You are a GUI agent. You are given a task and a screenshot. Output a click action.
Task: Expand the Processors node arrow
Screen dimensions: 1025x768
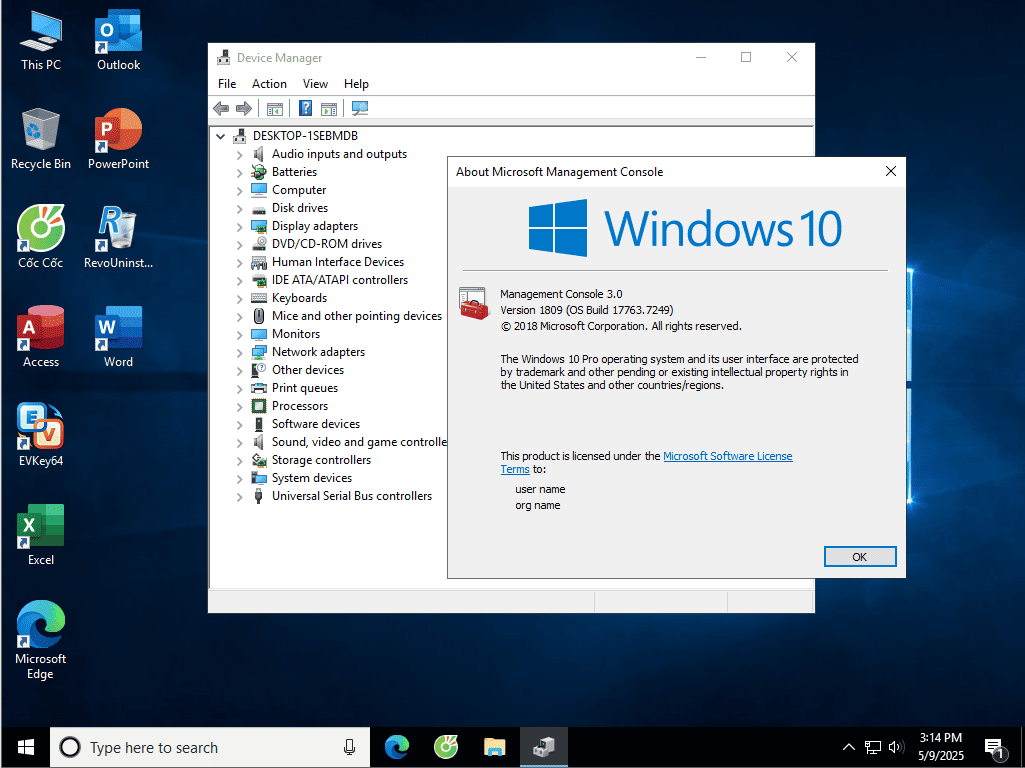239,407
